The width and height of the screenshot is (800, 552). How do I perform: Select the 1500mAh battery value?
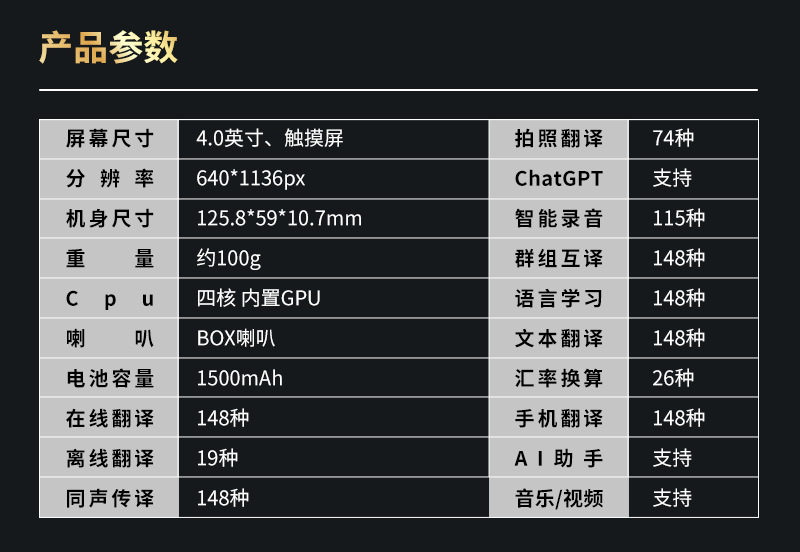point(240,379)
